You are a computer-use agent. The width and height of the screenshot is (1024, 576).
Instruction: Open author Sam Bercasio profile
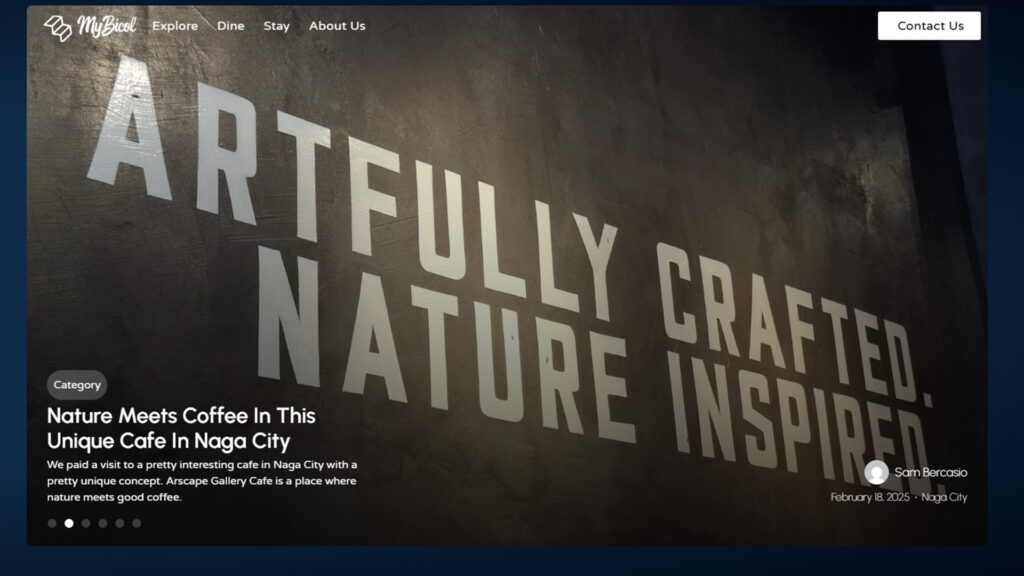[x=931, y=472]
